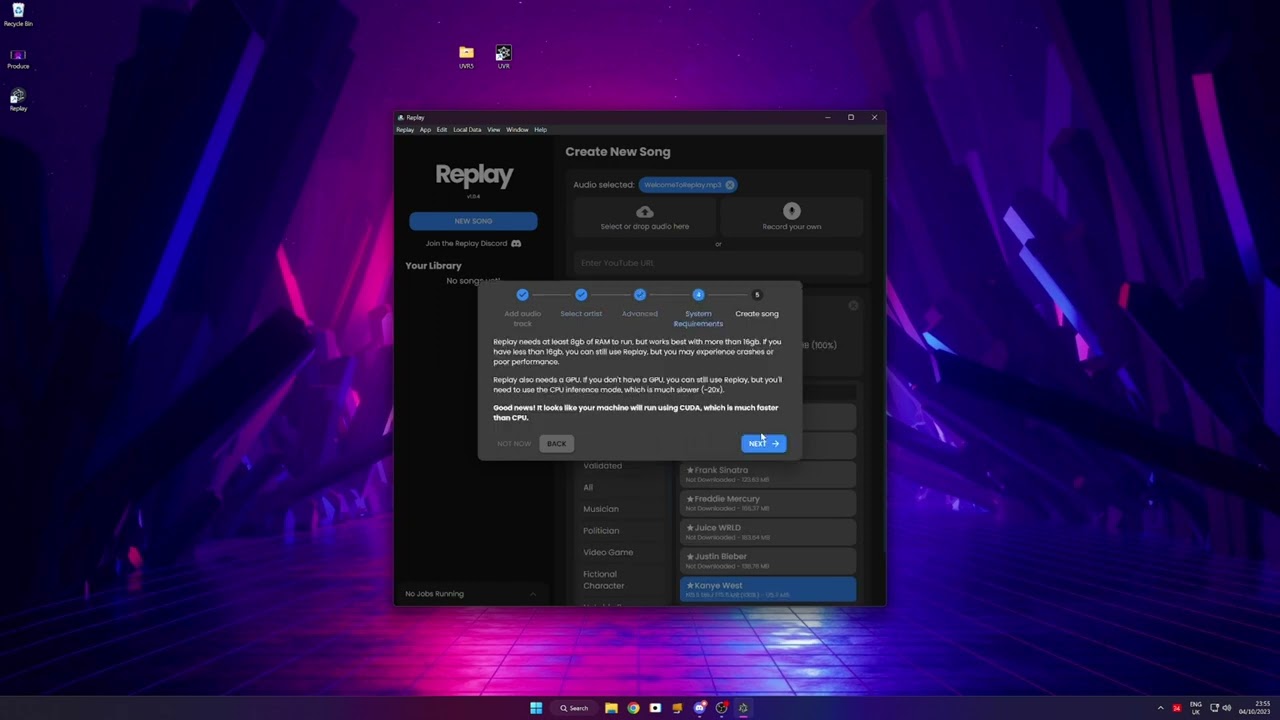Click the NEW SONG button
1280x720 pixels.
[x=473, y=221]
